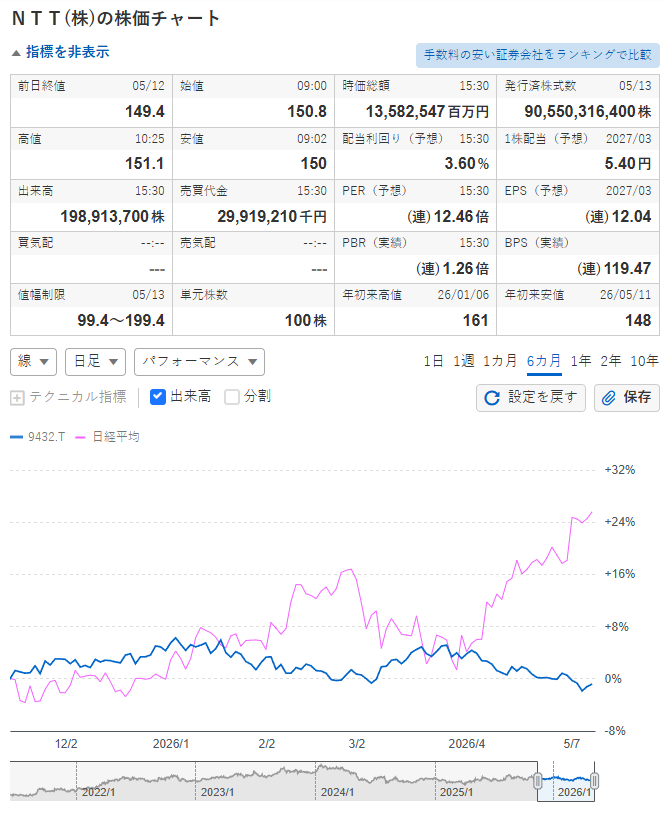The width and height of the screenshot is (665, 815).
Task: Click the 年初来高値 value 161
Action: (476, 321)
